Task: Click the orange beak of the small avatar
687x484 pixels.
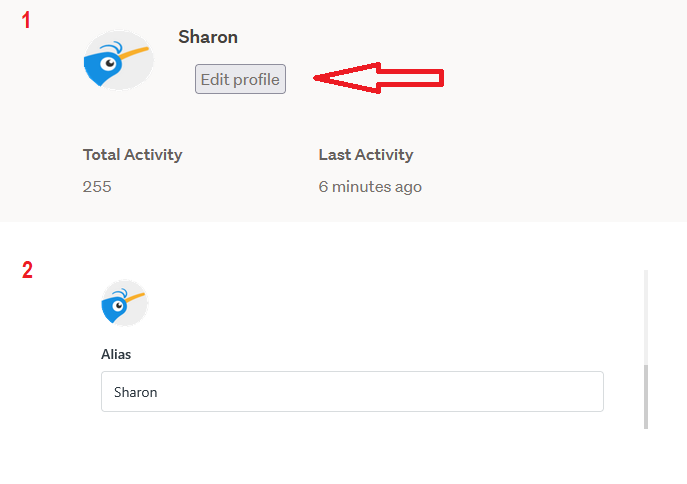Action: [135, 298]
